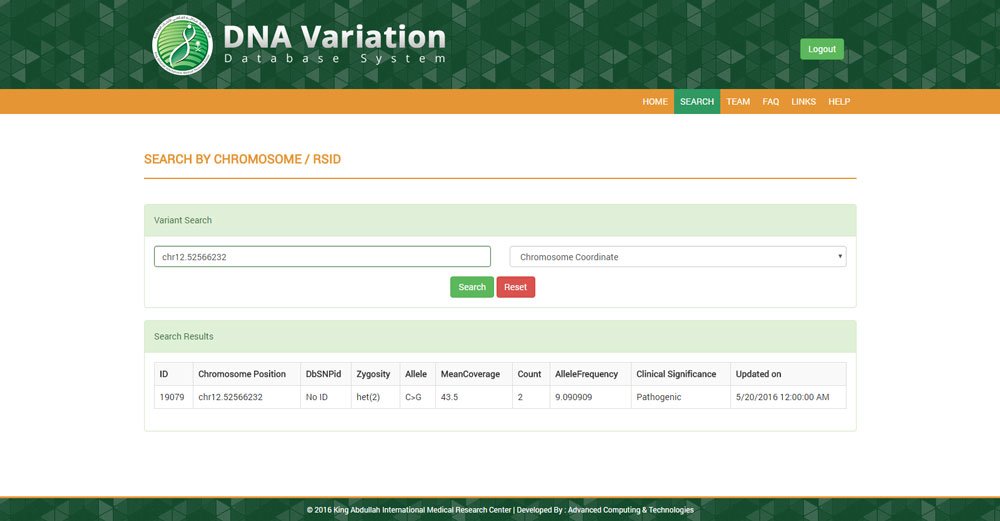The image size is (1000, 521).
Task: Expand the Chromosome Coordinate dropdown
Action: point(678,257)
